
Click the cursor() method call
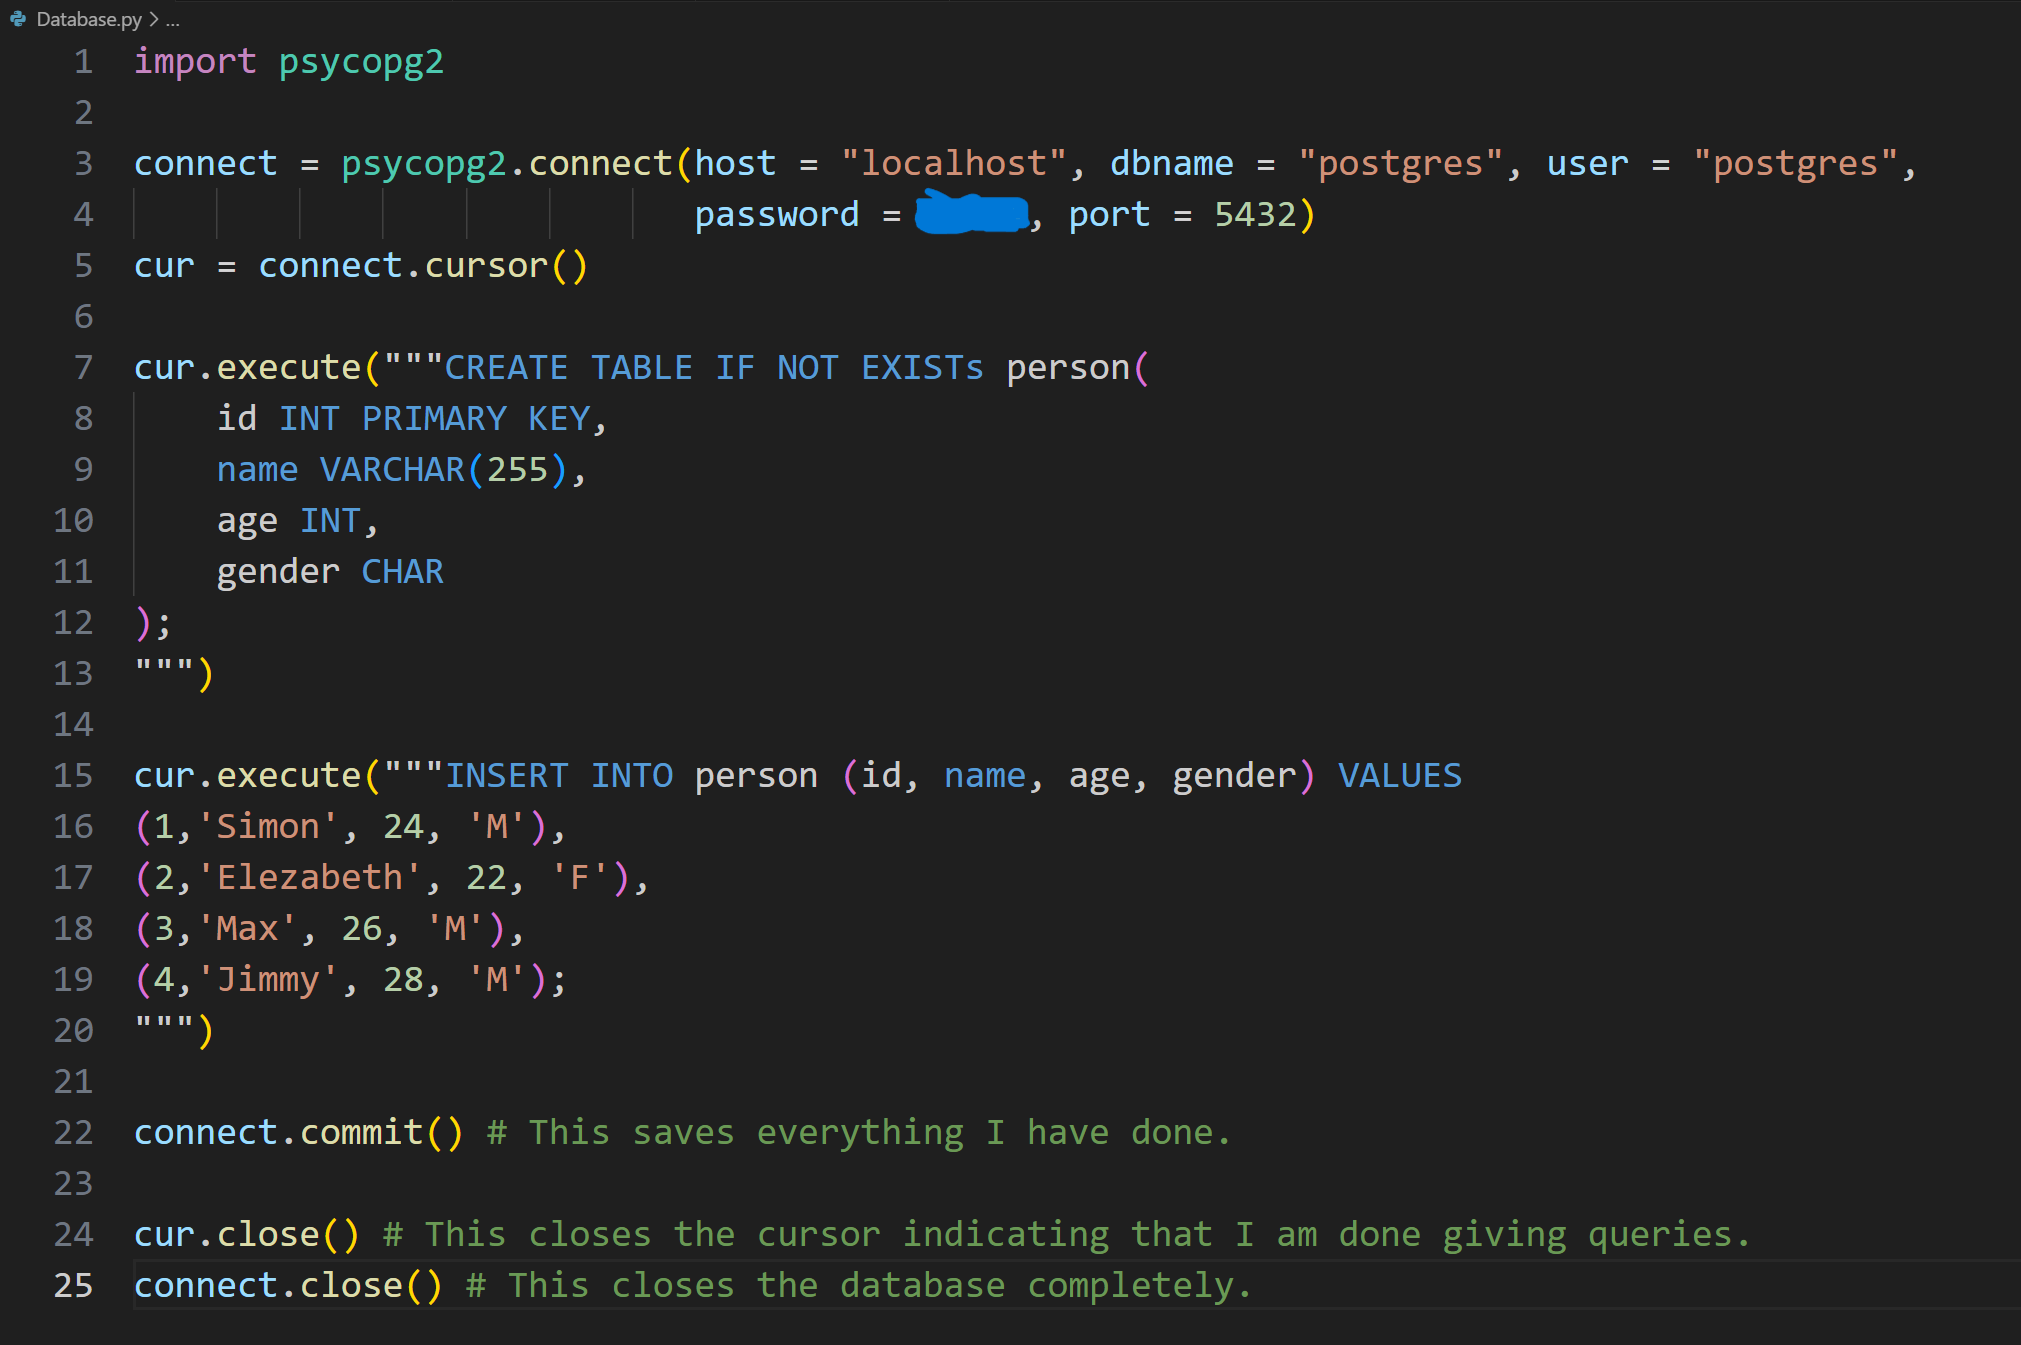pos(486,266)
